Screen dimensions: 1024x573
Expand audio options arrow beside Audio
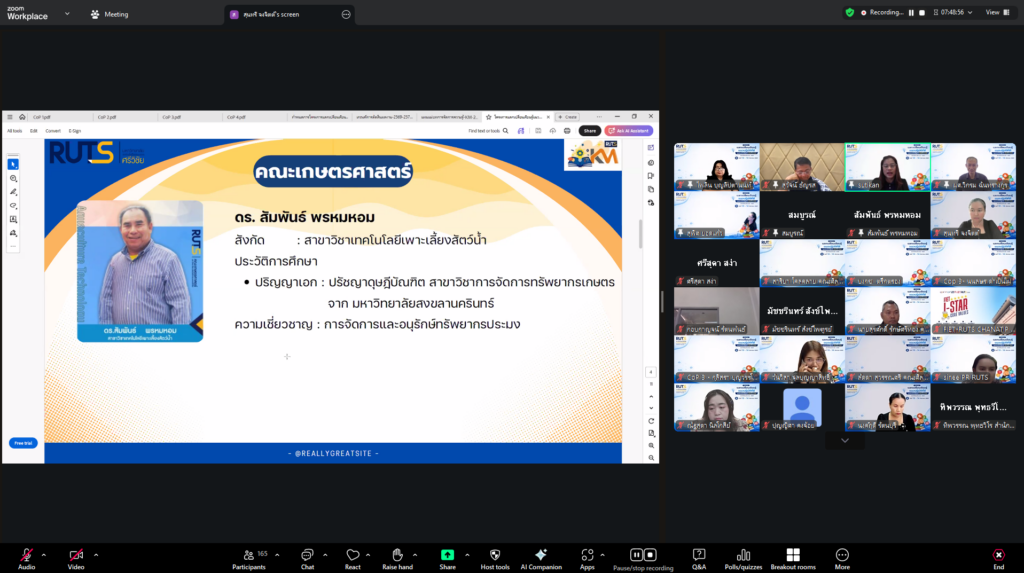44,555
